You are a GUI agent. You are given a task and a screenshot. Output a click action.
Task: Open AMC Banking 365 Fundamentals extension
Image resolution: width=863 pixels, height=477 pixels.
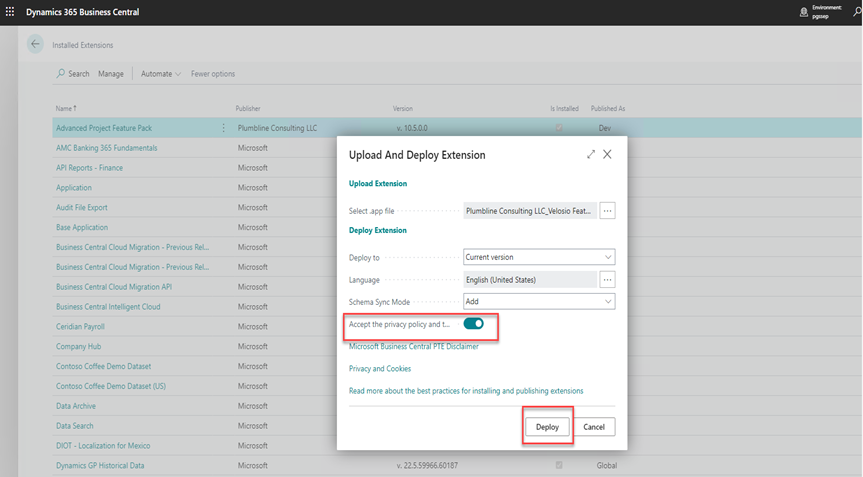click(x=107, y=147)
